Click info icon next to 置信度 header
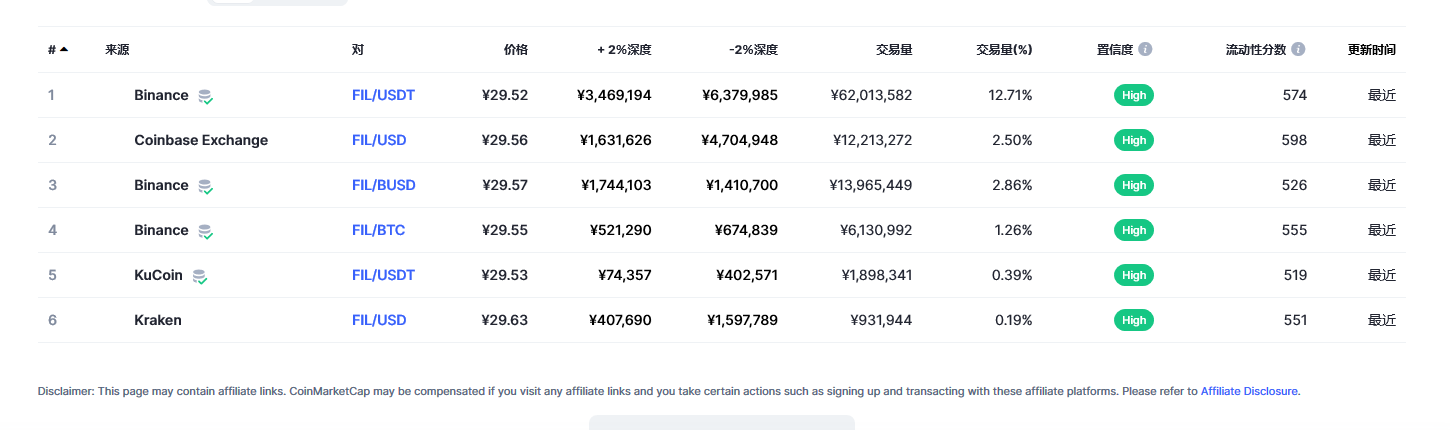1450x430 pixels. (x=1145, y=49)
